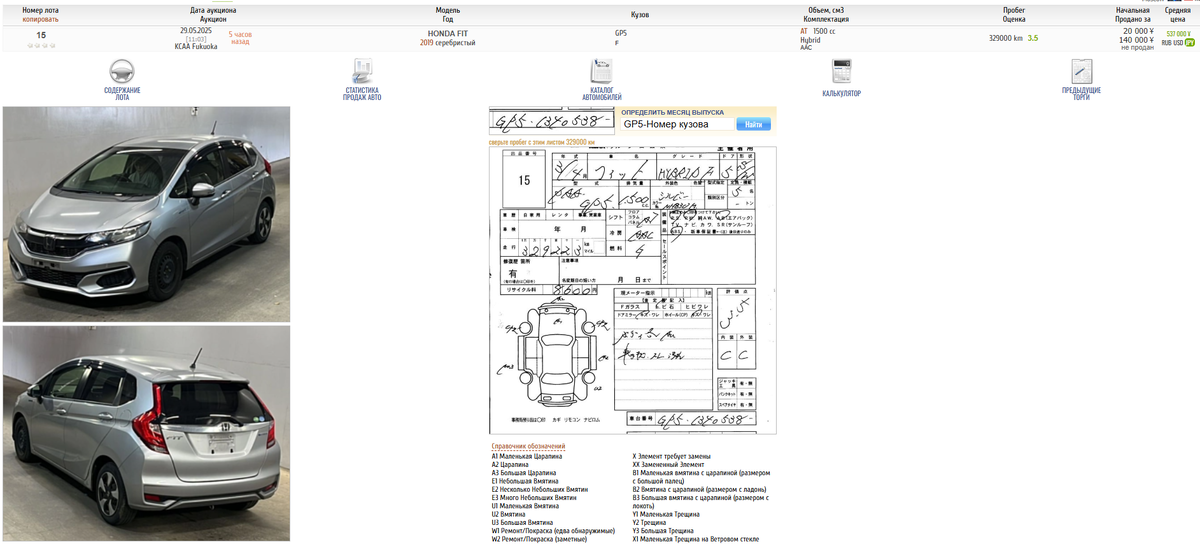This screenshot has width=1200, height=544.
Task: Click the 'ОПРЕДЕЛИТЬ МЕСЯЦ ВЫПУСКА' label
Action: (x=672, y=113)
